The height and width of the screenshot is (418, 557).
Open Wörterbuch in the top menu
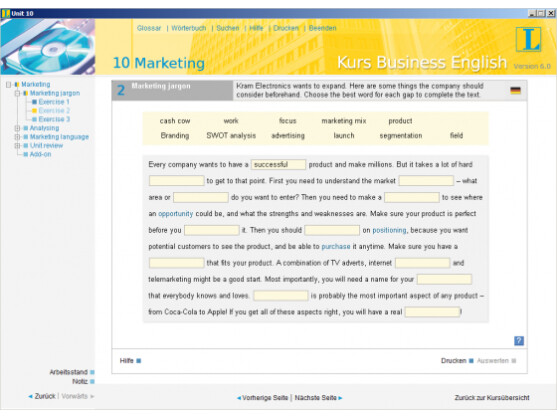coord(189,28)
